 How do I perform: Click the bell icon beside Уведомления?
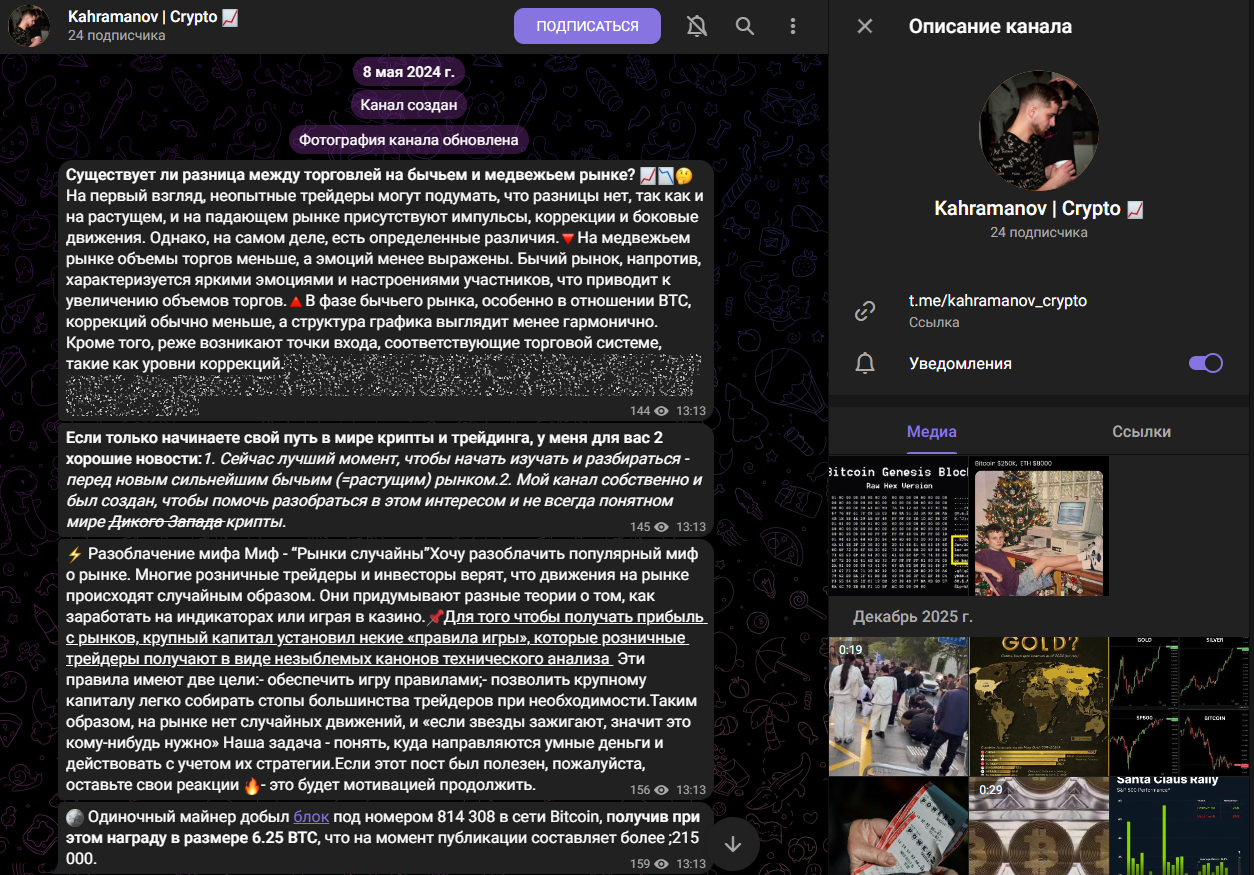pyautogui.click(x=865, y=363)
